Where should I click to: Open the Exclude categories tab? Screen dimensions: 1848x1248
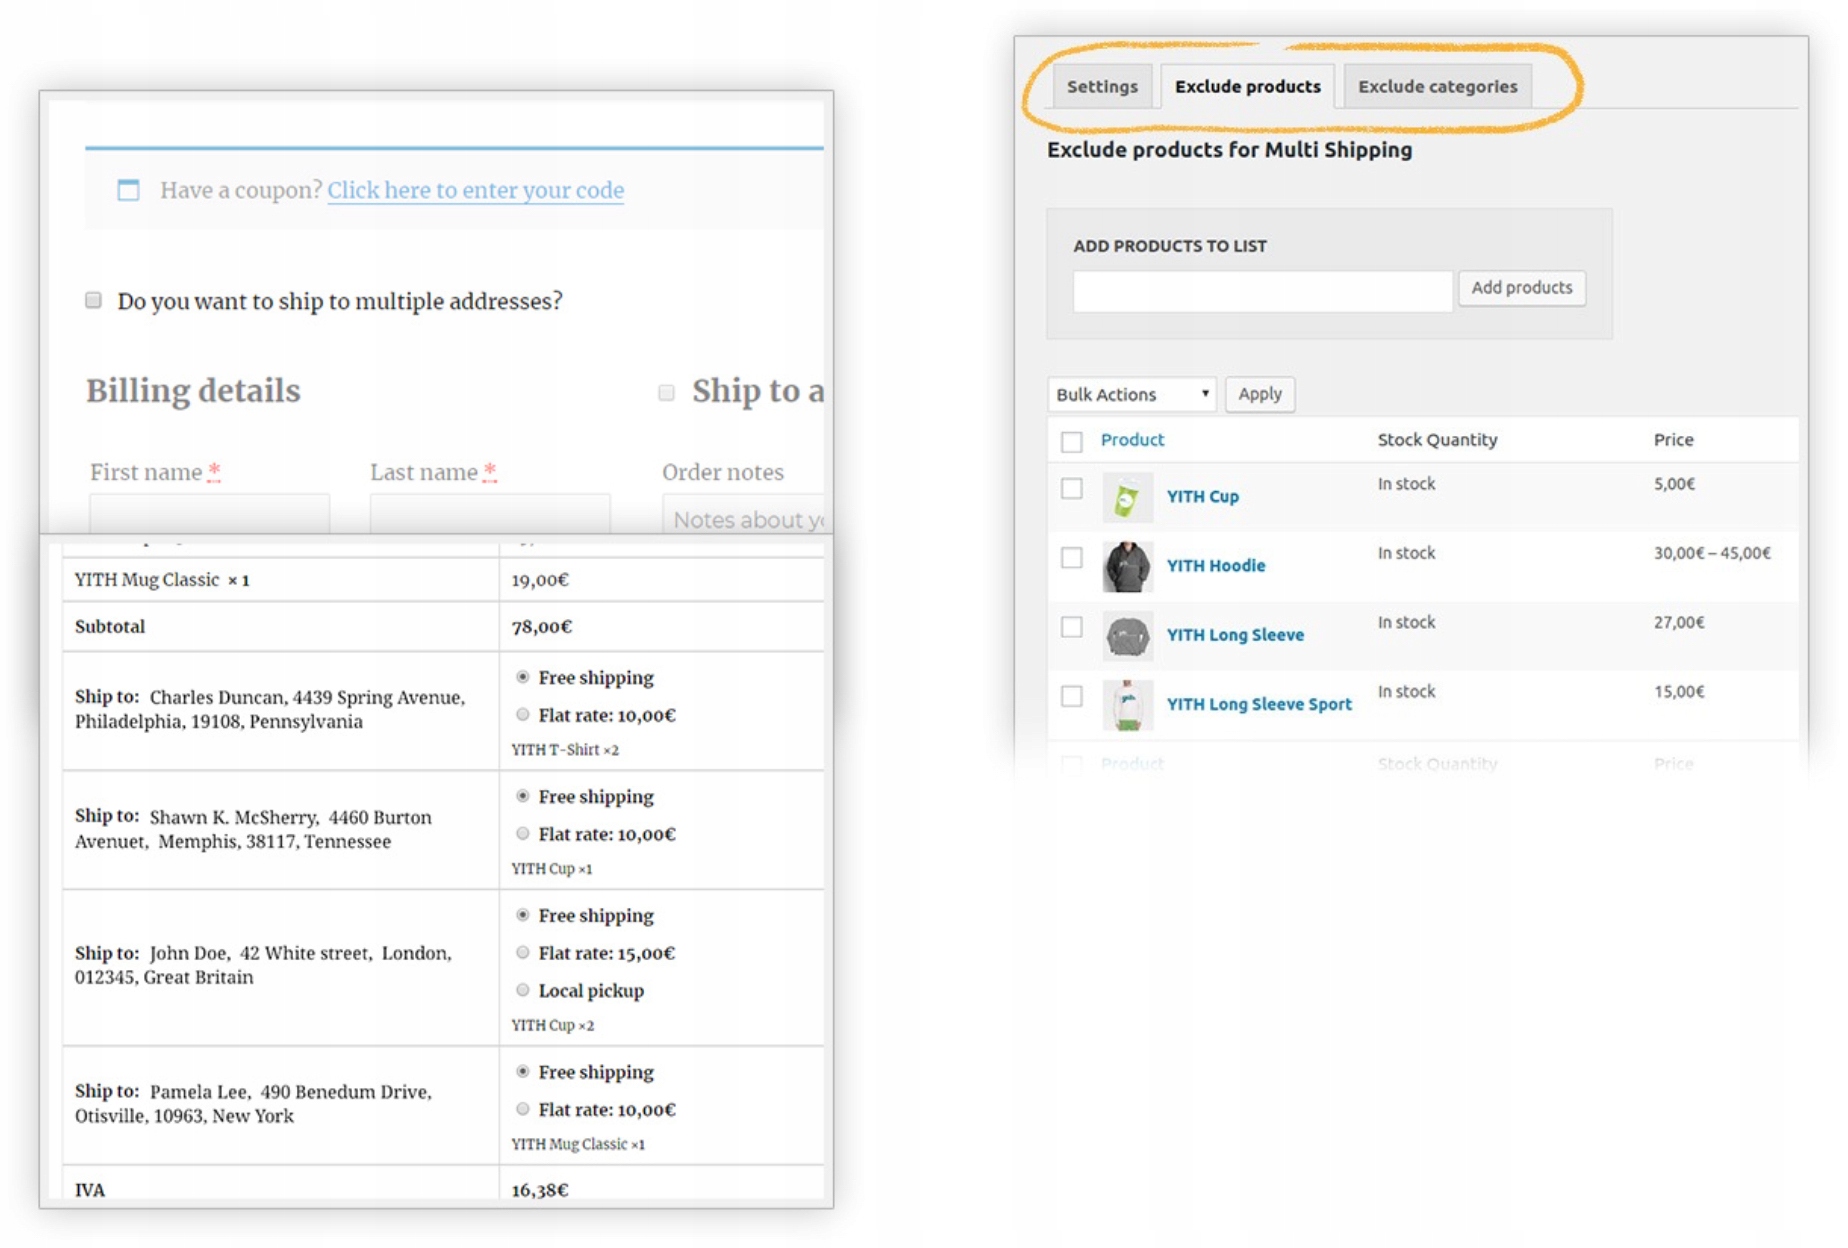click(x=1437, y=87)
